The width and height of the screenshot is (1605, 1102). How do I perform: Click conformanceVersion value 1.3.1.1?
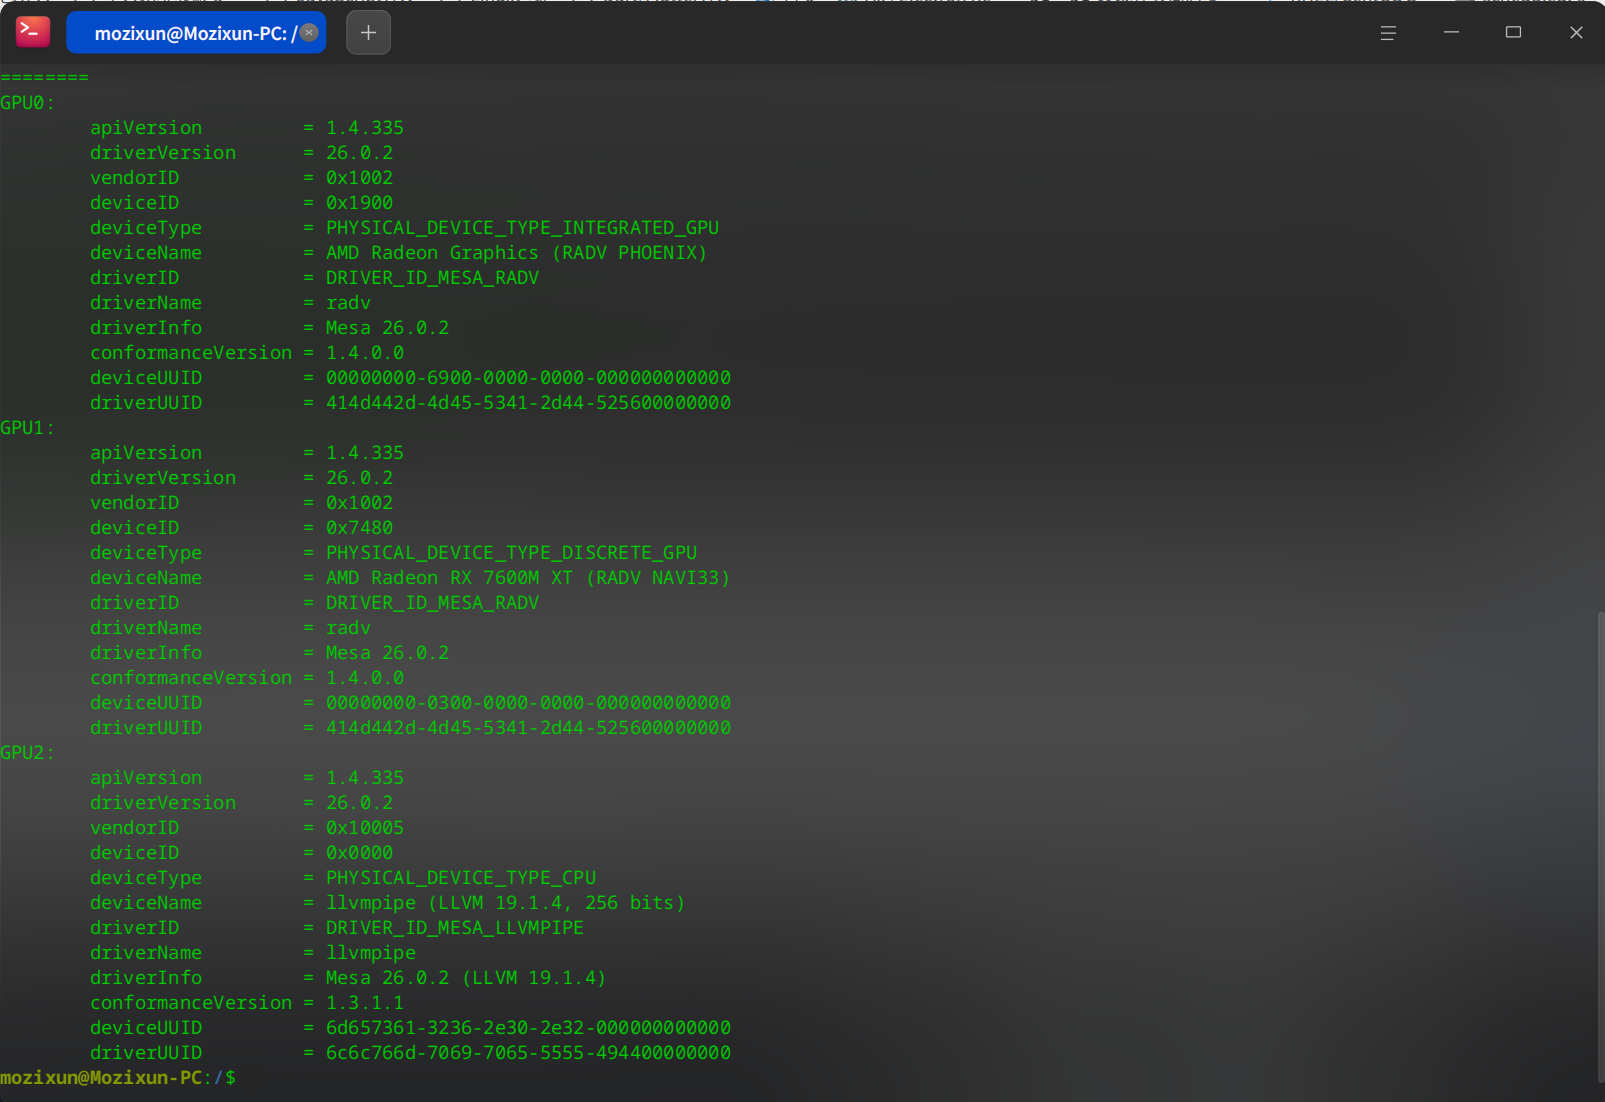(x=365, y=1003)
